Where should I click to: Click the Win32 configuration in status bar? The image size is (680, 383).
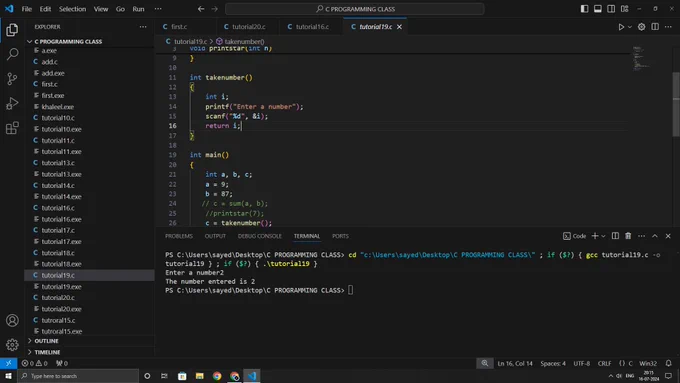[648, 363]
